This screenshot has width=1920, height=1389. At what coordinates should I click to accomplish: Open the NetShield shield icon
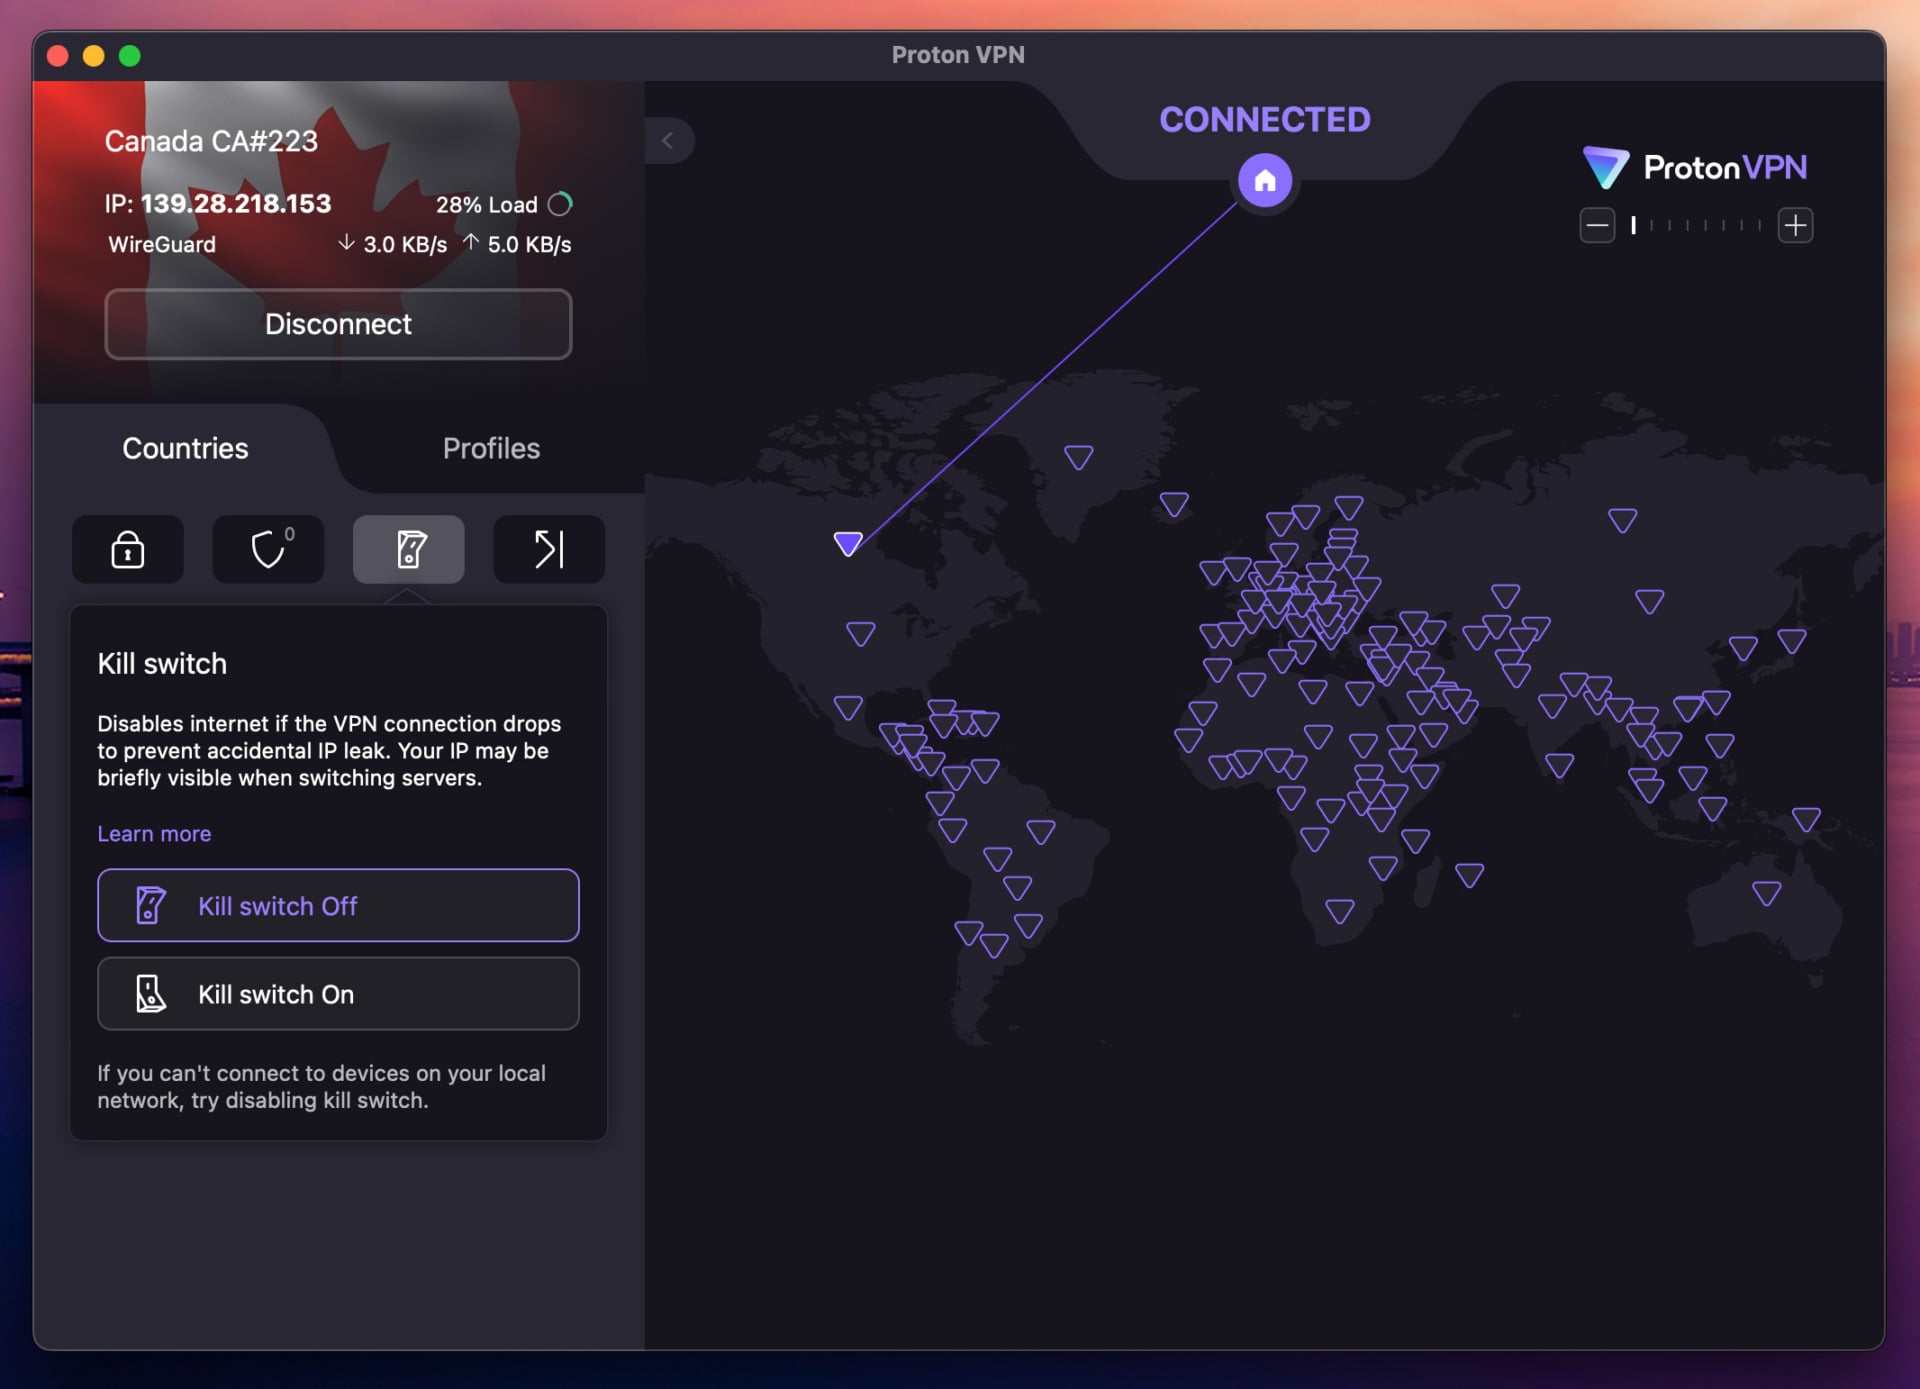coord(268,549)
